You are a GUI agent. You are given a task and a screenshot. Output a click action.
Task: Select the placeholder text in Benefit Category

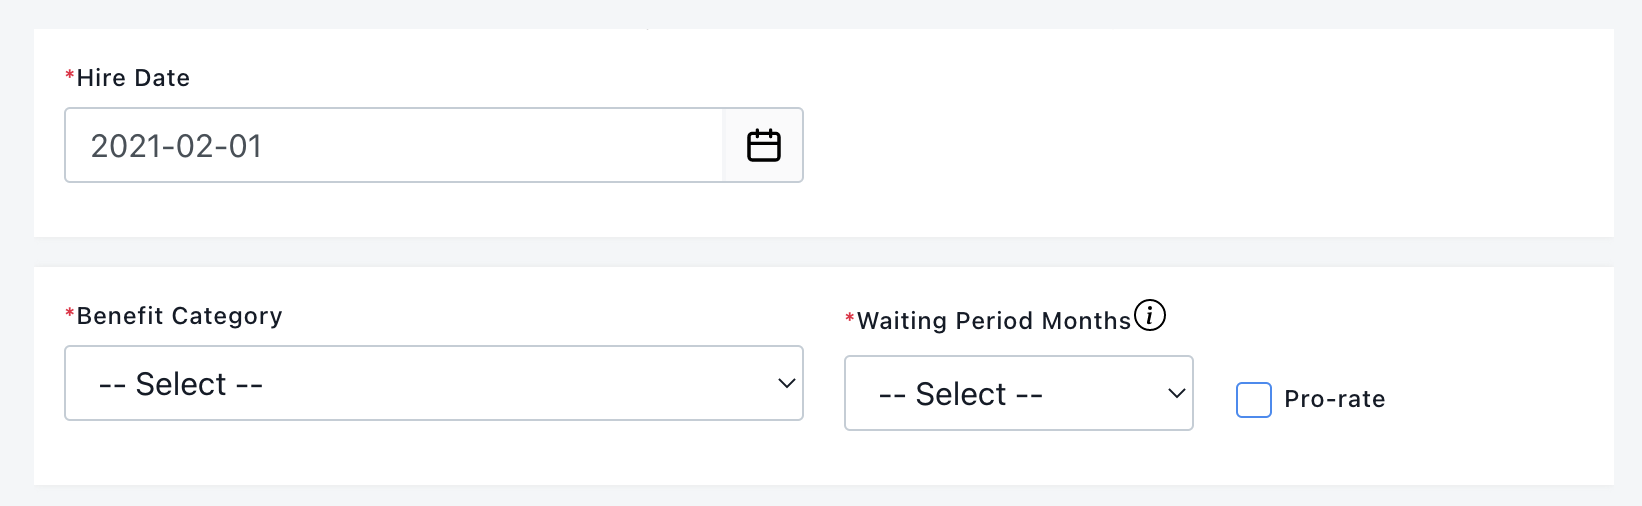pos(181,384)
